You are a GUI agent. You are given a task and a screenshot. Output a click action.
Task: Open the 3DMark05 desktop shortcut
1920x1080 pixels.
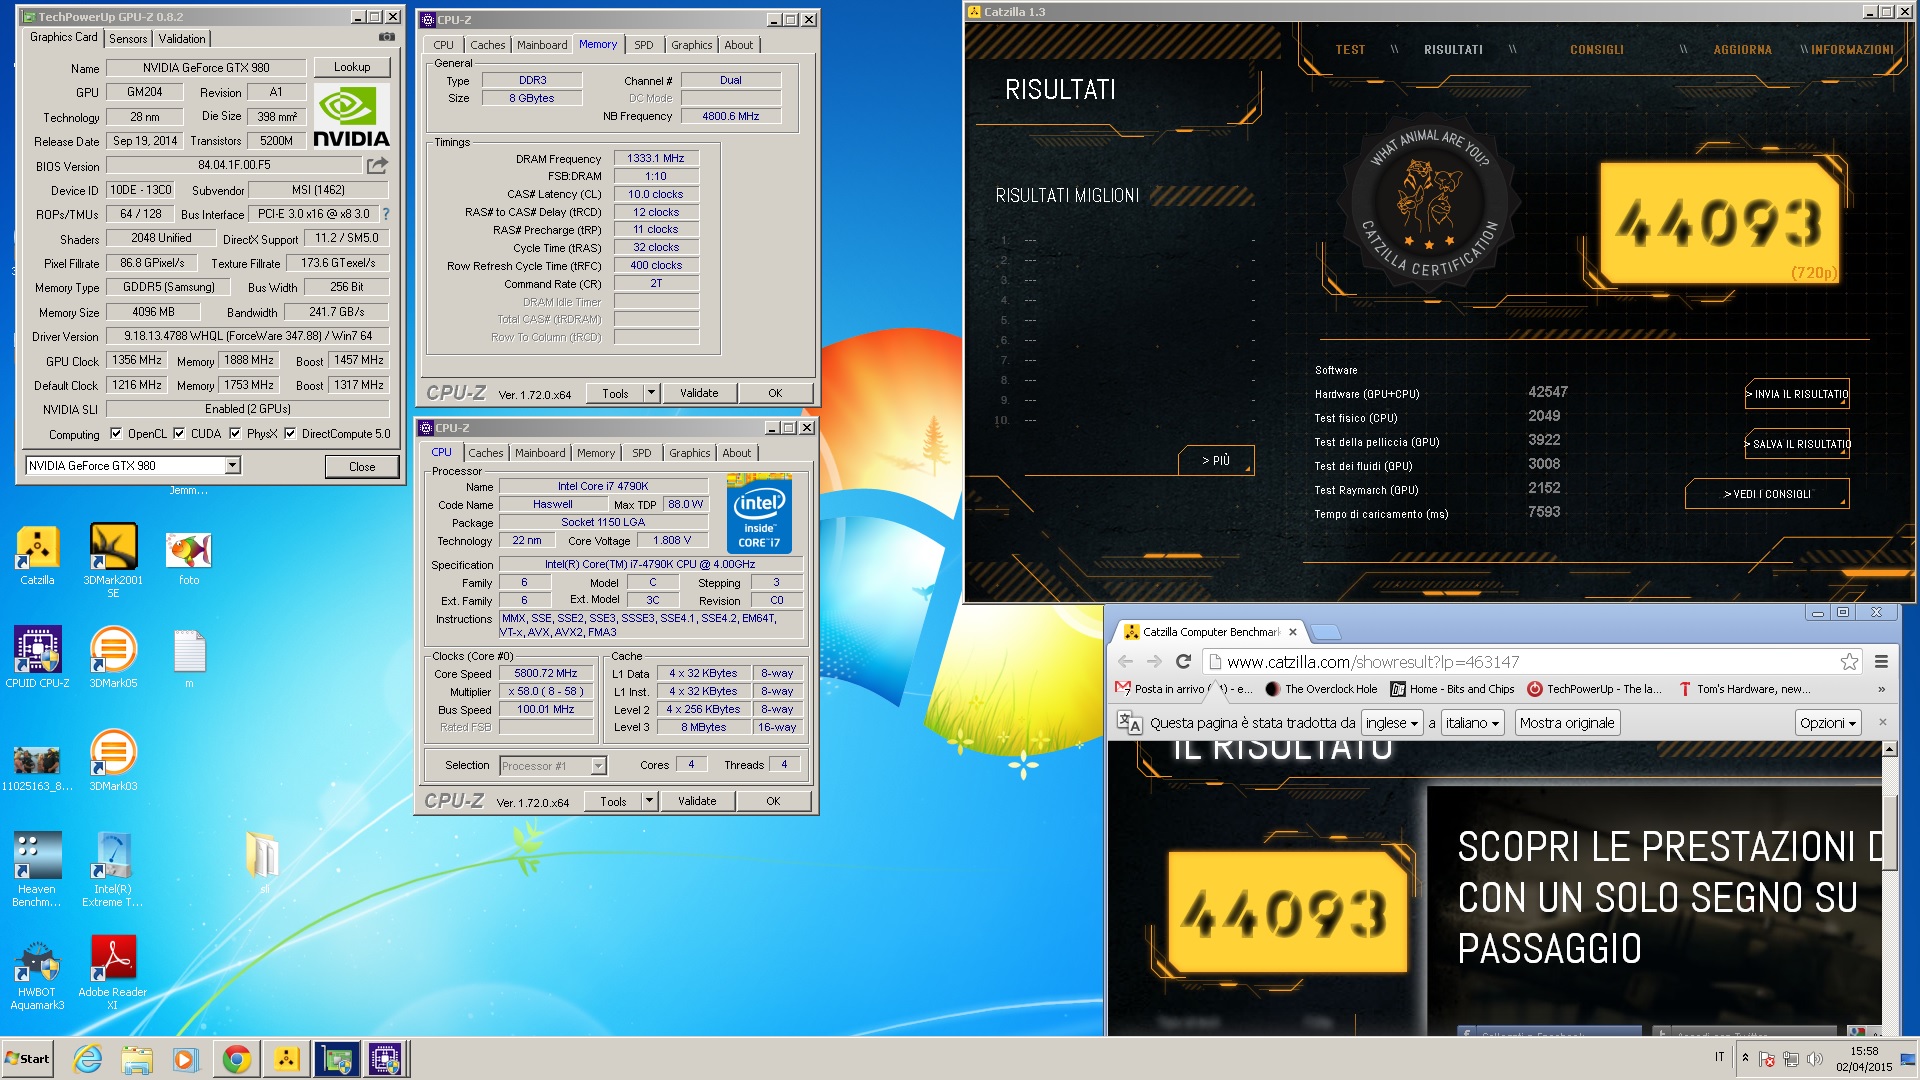pyautogui.click(x=113, y=657)
